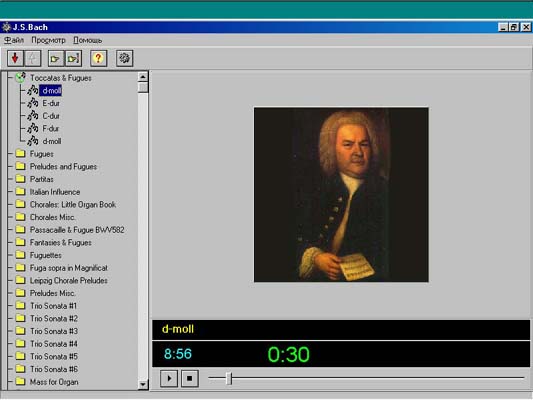Click the play all tracks toolbar icon
This screenshot has height=400, width=533.
click(73, 58)
